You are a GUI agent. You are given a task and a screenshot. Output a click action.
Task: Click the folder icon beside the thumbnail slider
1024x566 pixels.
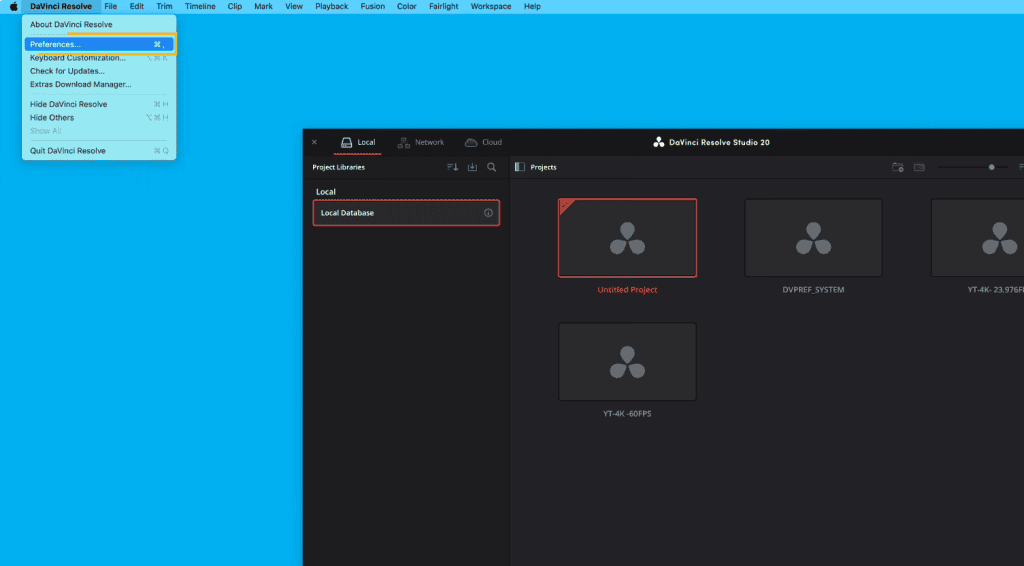[x=919, y=168]
